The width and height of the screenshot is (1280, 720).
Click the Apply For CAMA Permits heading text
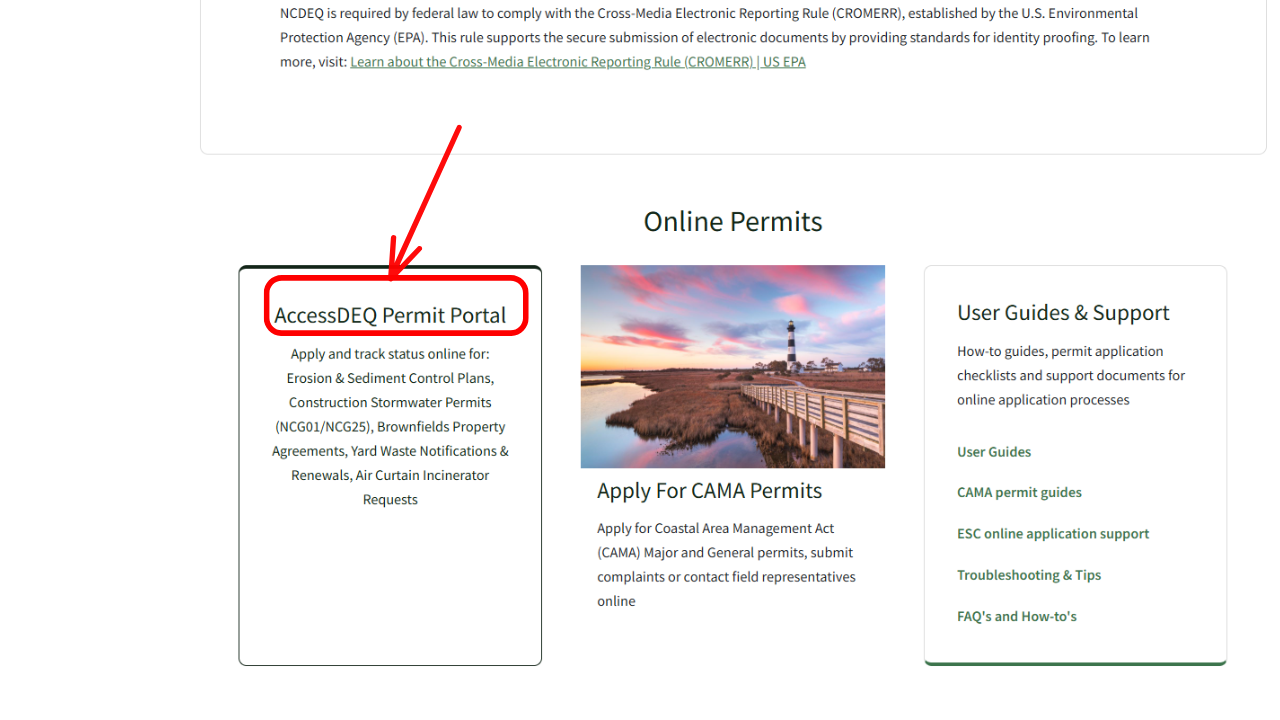pos(710,490)
